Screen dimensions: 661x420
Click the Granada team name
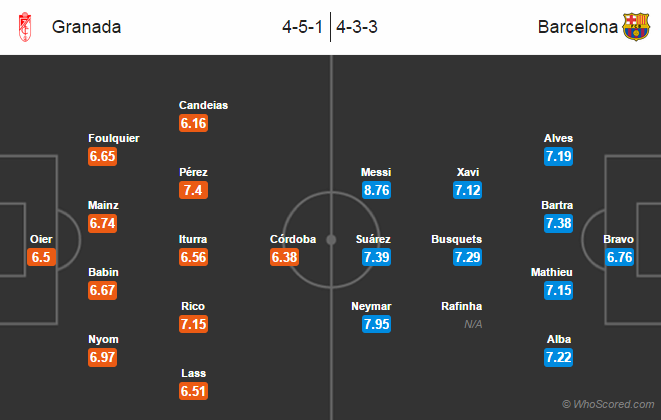[86, 27]
